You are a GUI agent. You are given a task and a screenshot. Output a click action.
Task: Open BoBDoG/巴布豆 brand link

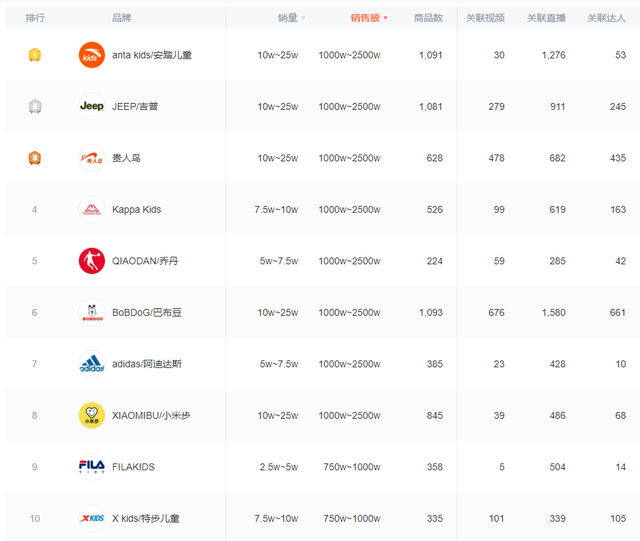coord(147,312)
